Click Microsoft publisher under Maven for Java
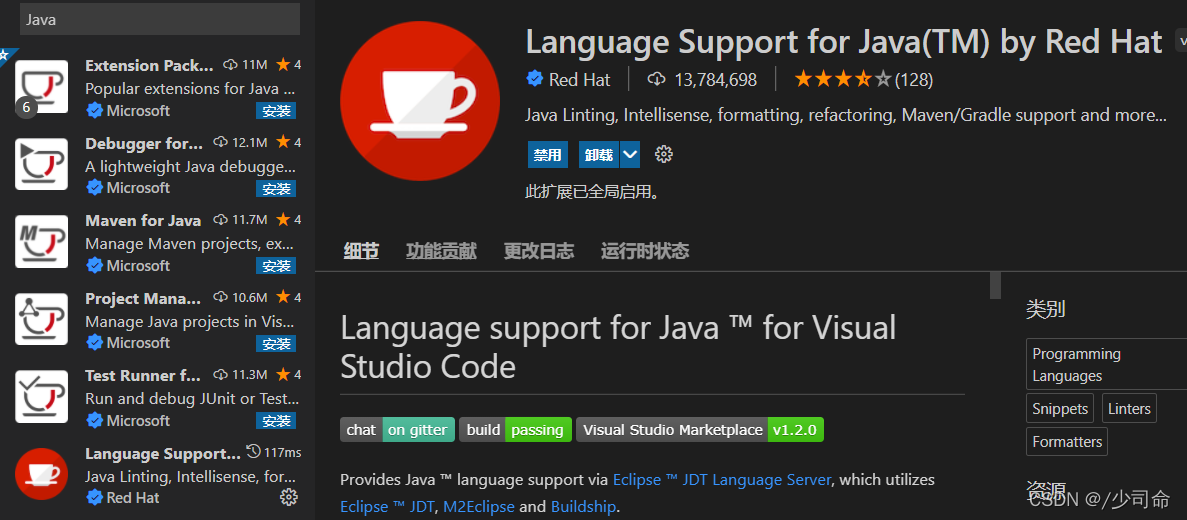The image size is (1187, 520). 138,266
